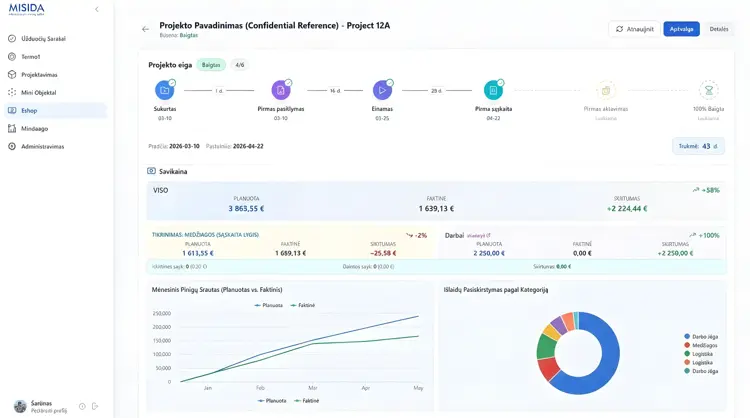
Task: Click the Sukurtas stage folder icon
Action: click(165, 90)
